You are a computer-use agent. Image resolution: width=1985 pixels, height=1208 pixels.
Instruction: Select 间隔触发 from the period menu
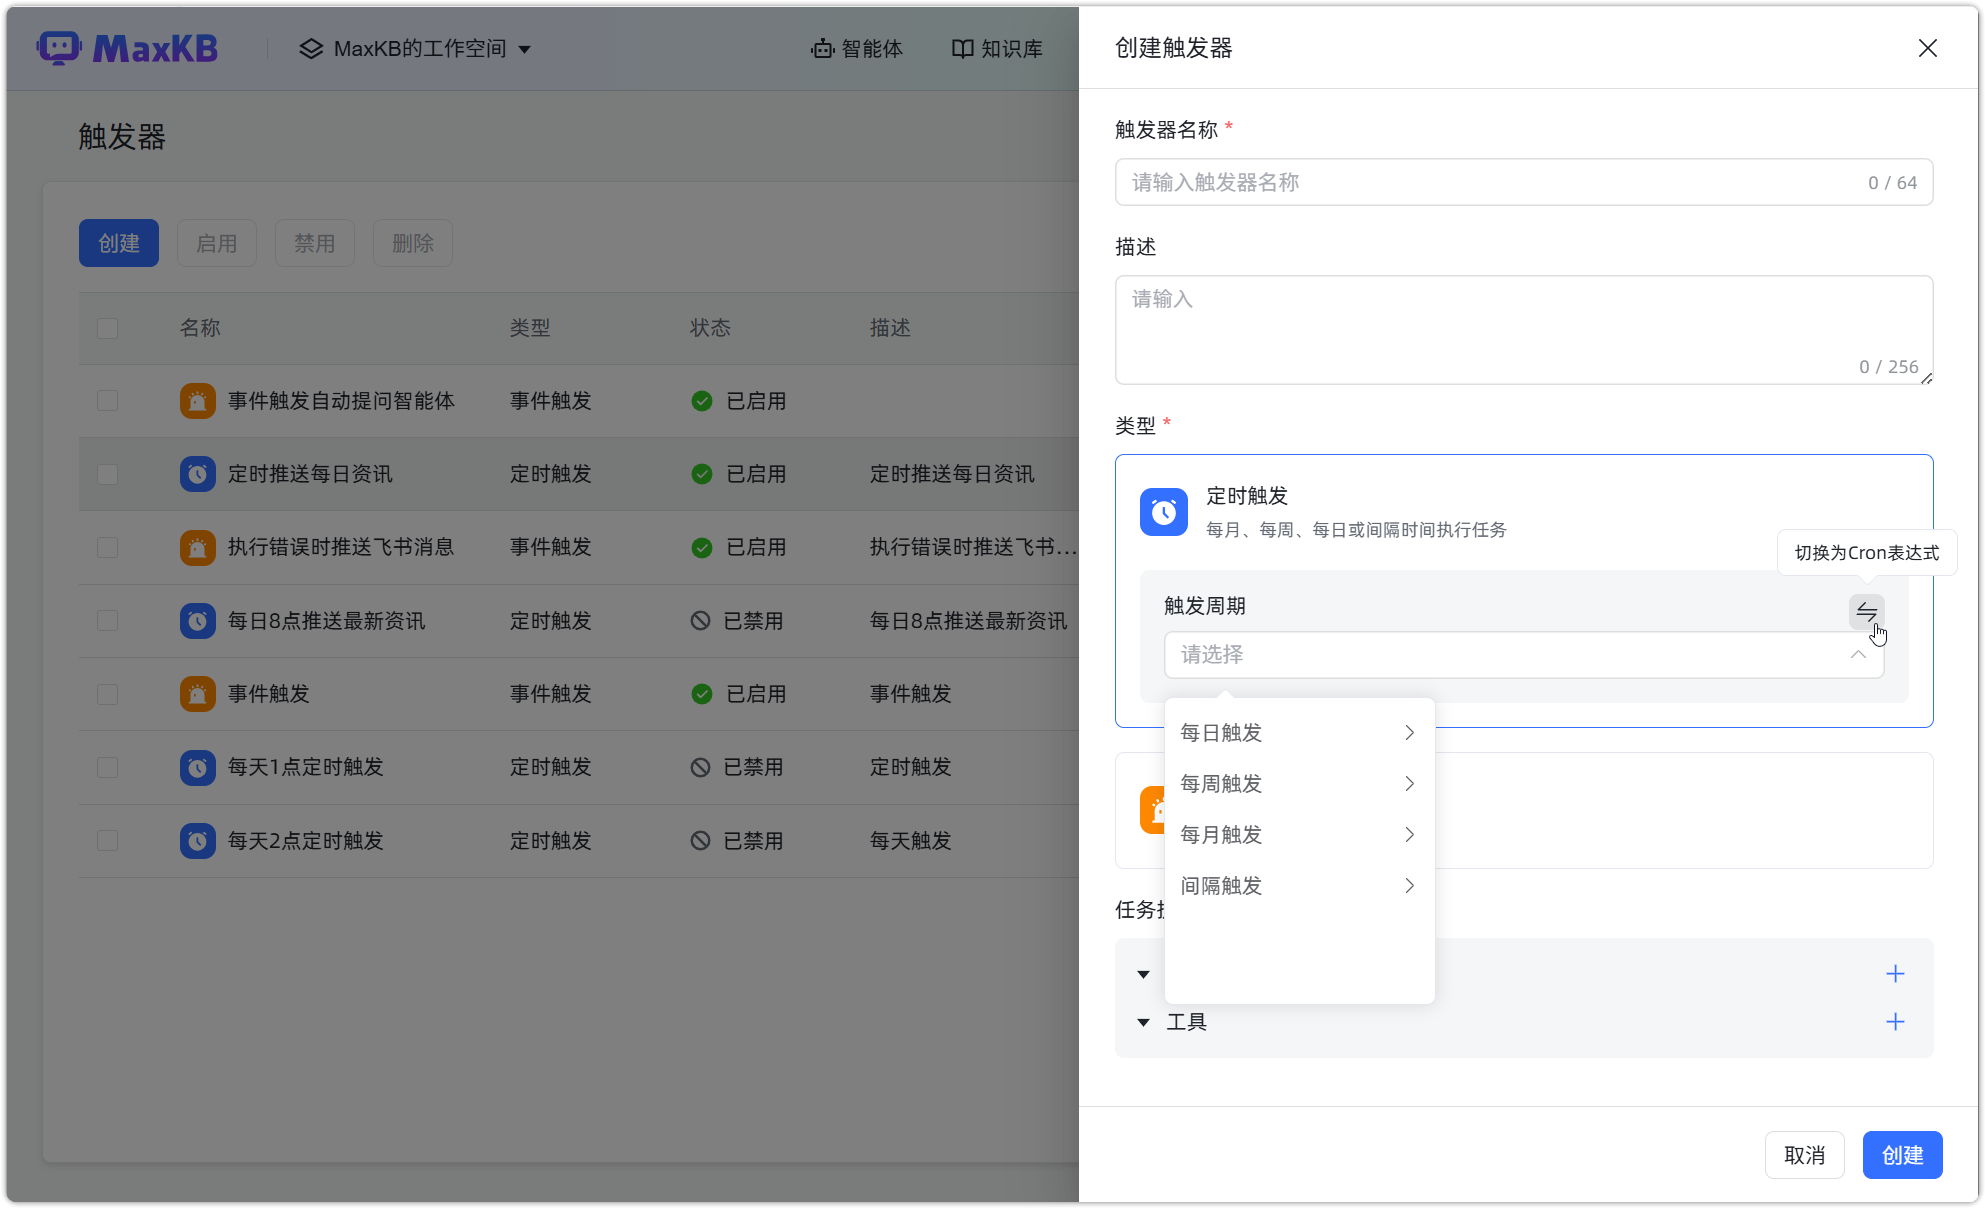(1220, 886)
